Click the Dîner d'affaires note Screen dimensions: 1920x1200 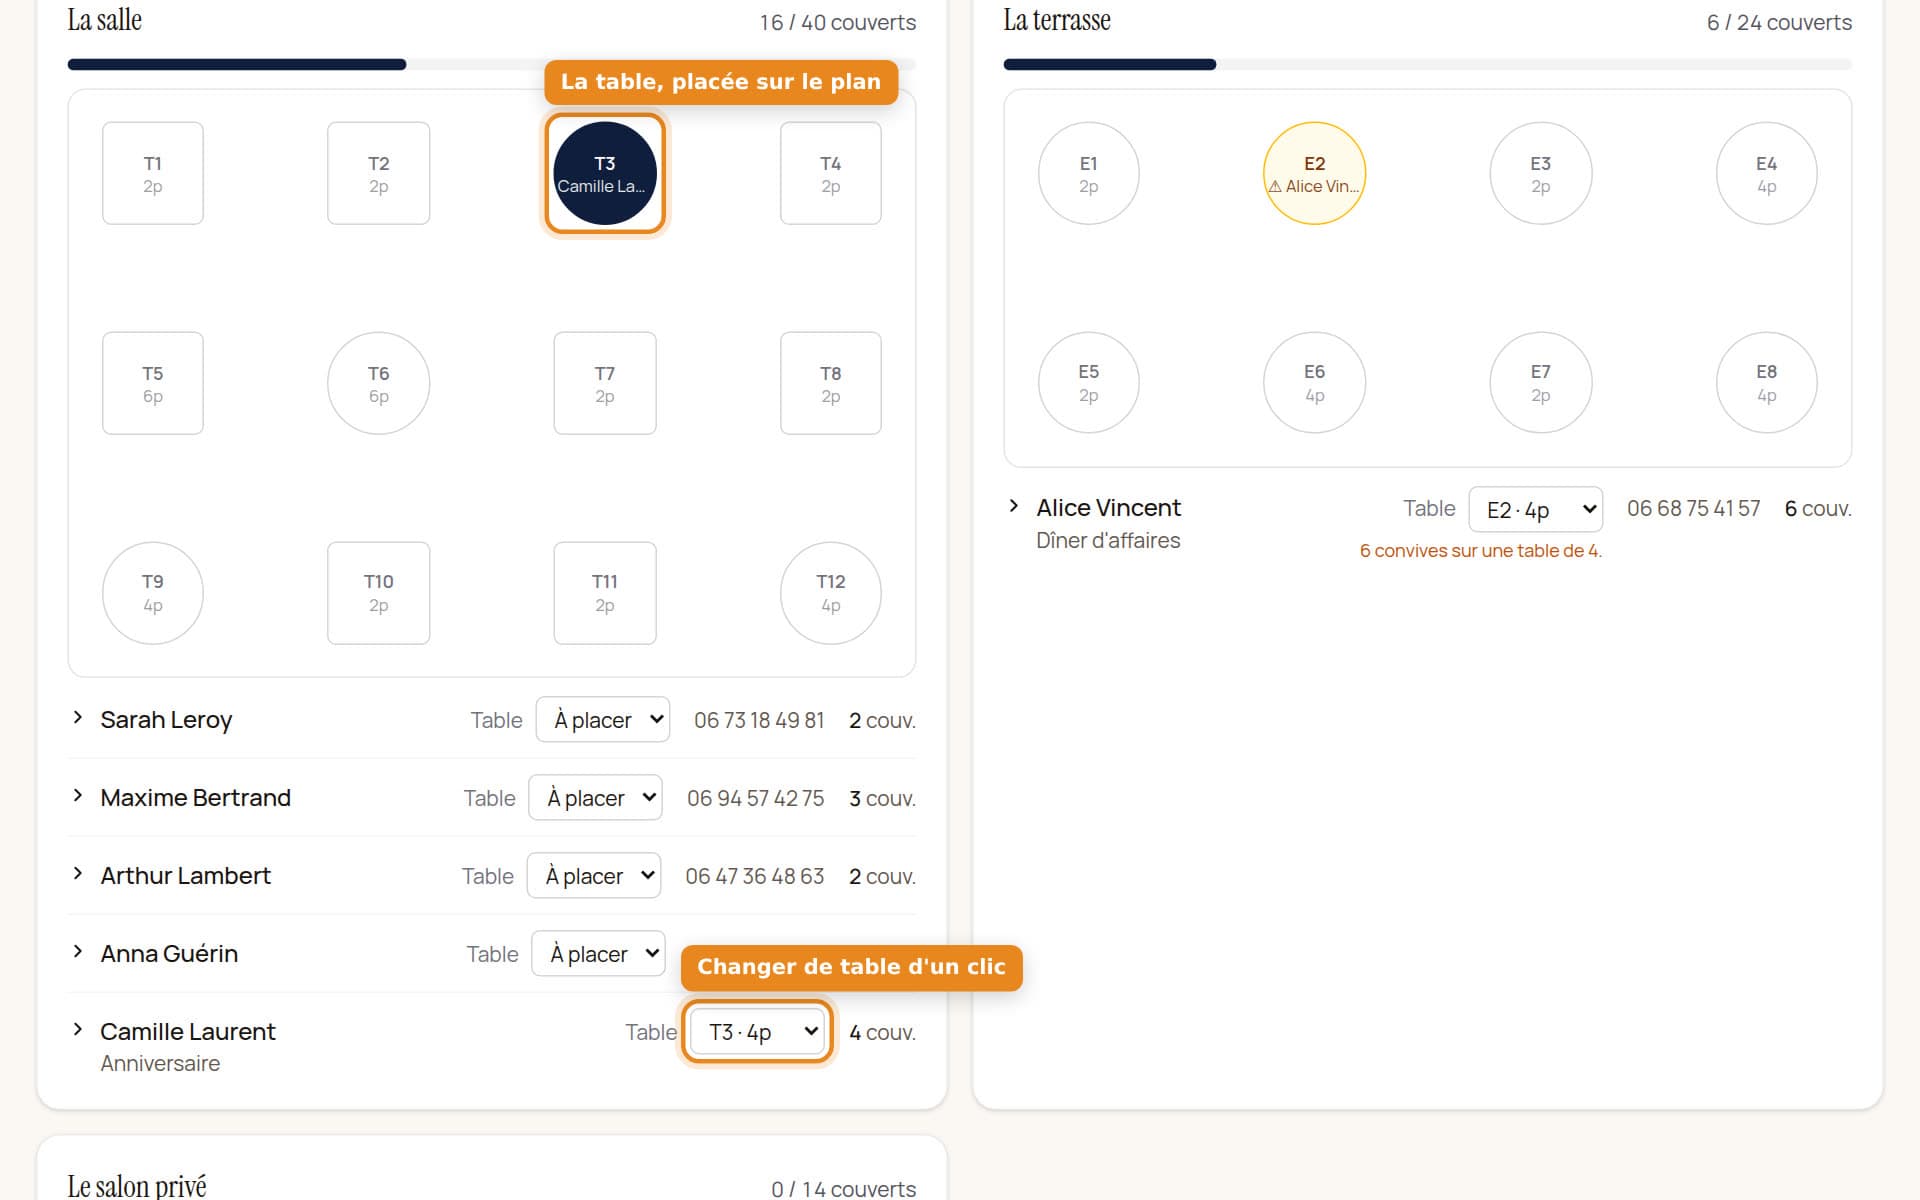point(1108,541)
